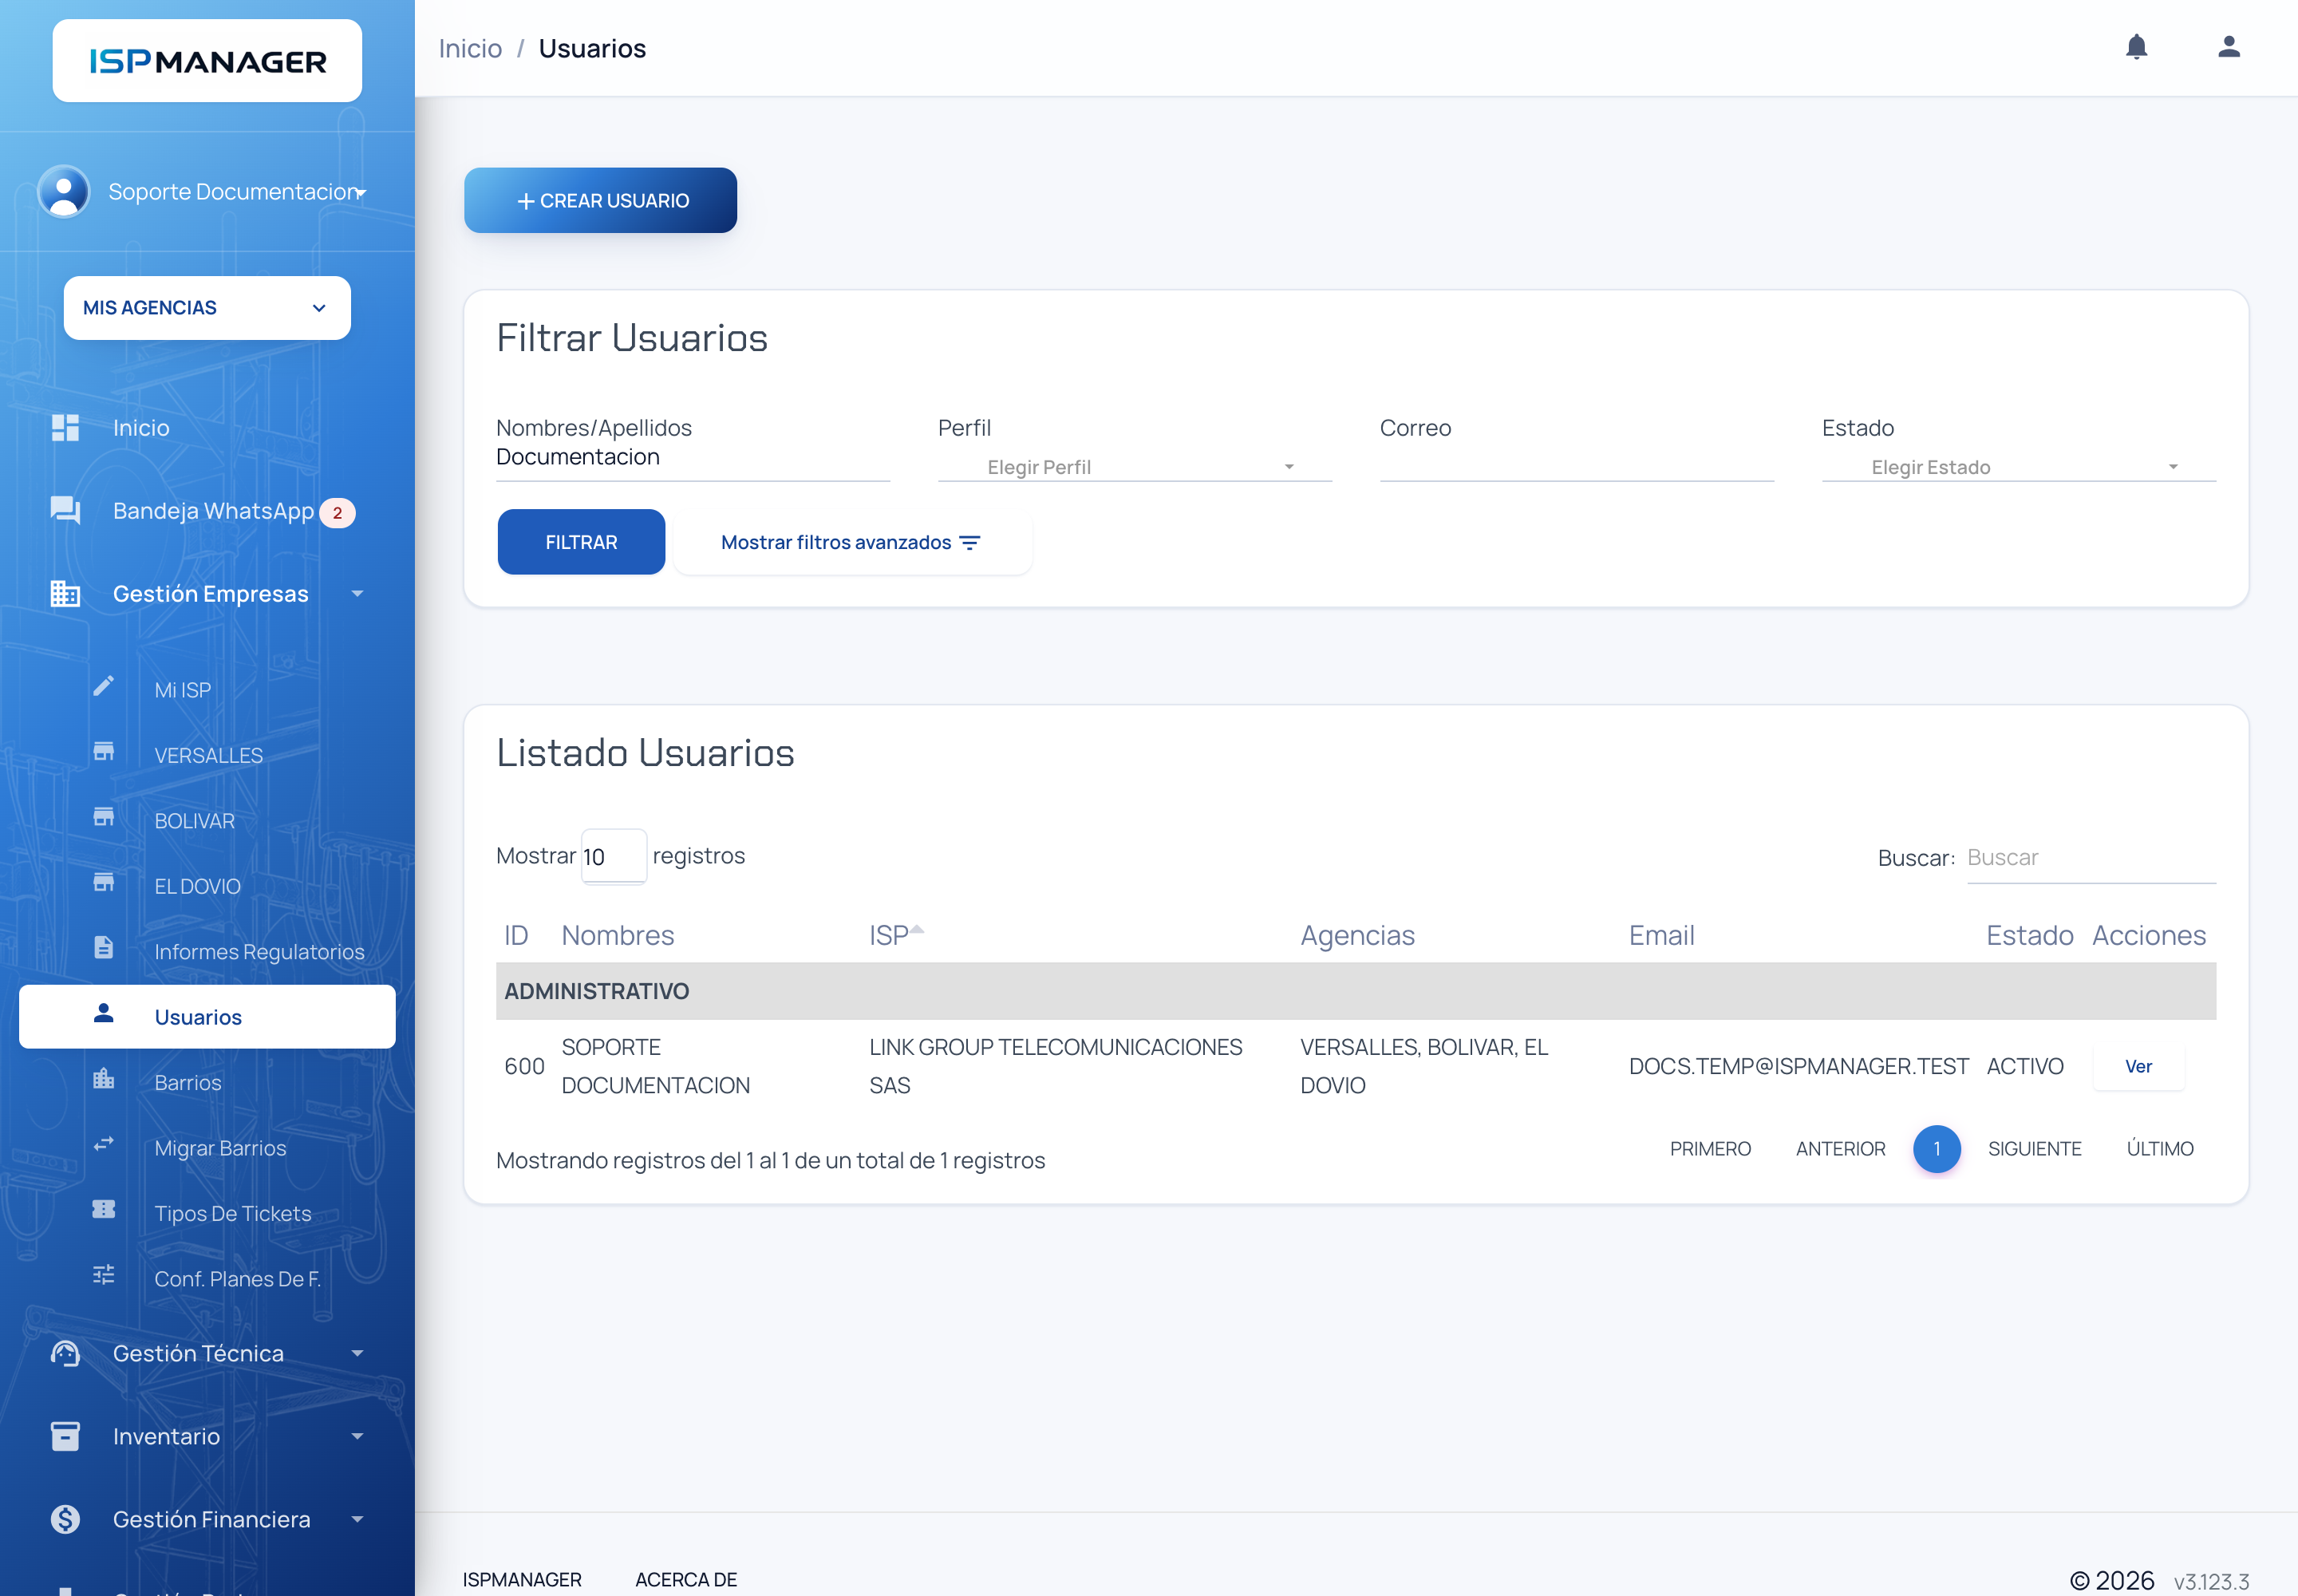Expand the Soporte Documentacion user menu arrow
The width and height of the screenshot is (2298, 1596).
tap(361, 192)
